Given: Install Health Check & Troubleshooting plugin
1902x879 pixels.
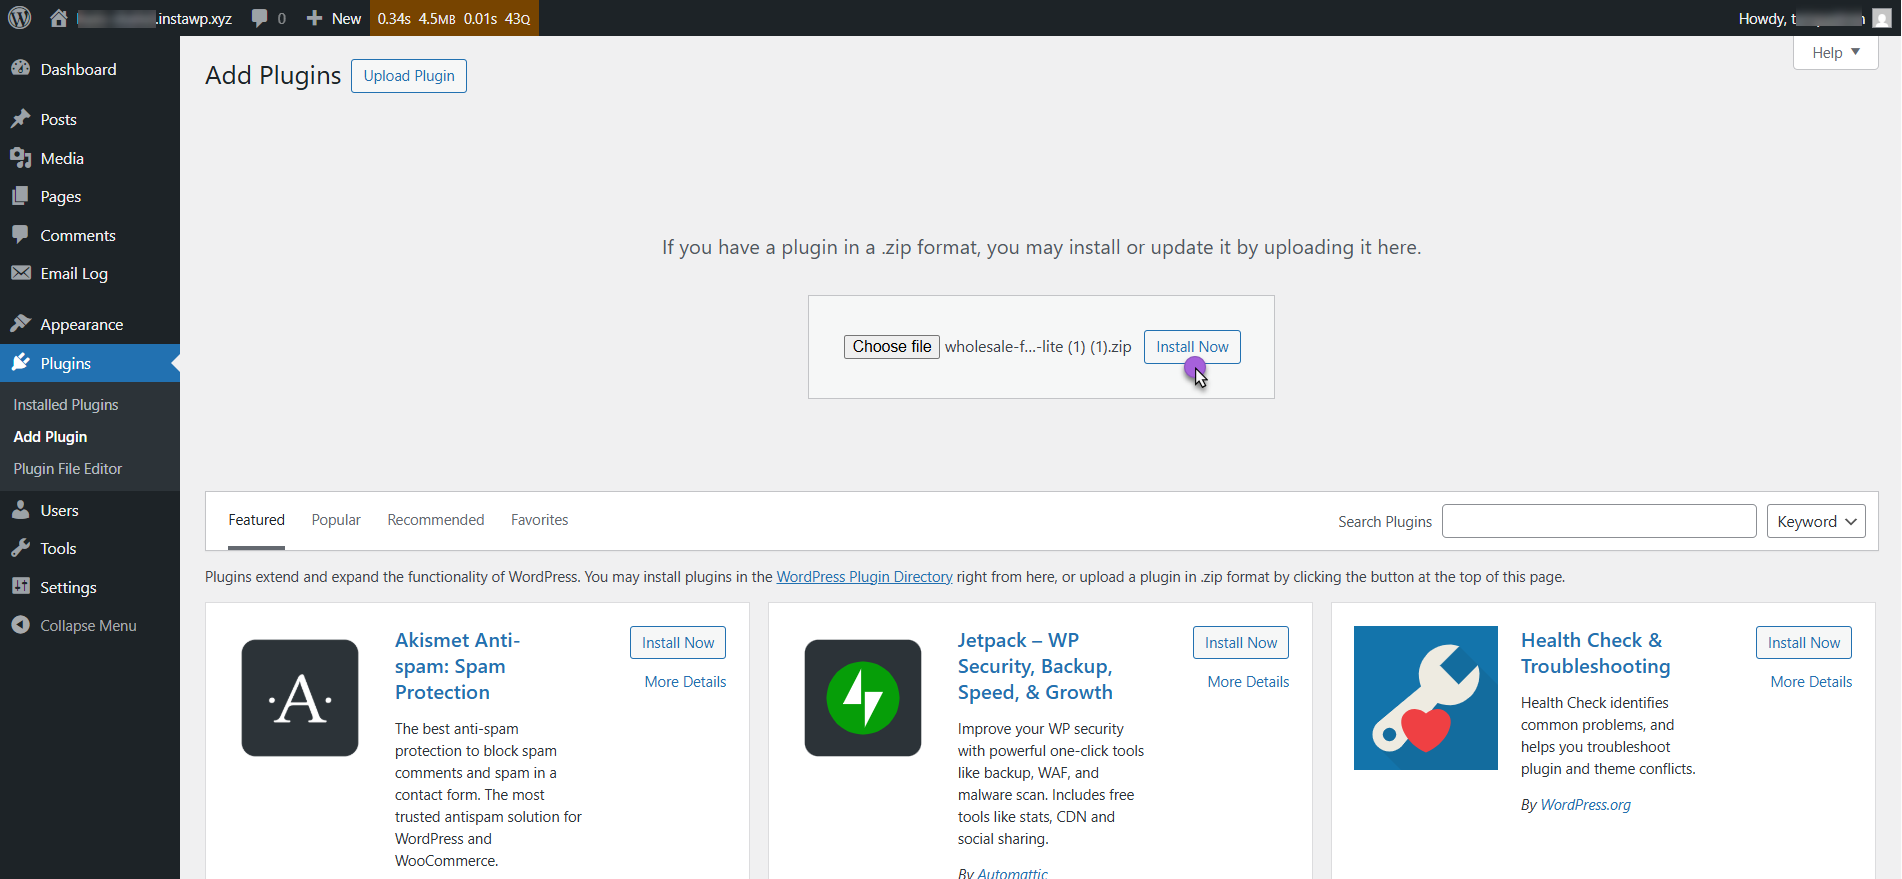Looking at the screenshot, I should click(x=1804, y=643).
